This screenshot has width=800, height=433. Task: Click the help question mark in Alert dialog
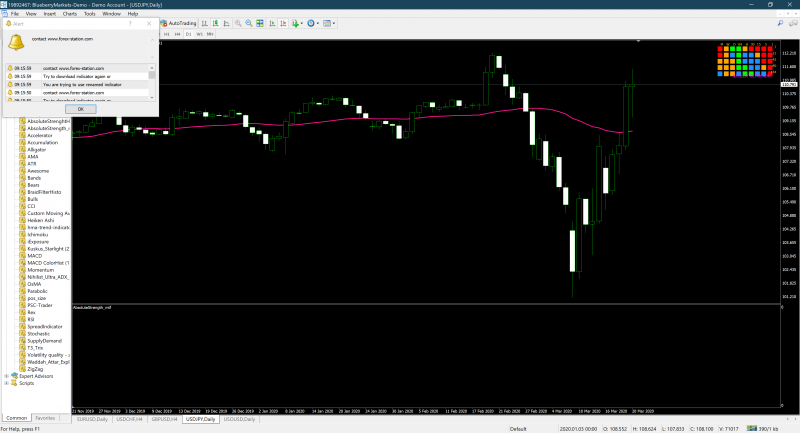(x=130, y=23)
